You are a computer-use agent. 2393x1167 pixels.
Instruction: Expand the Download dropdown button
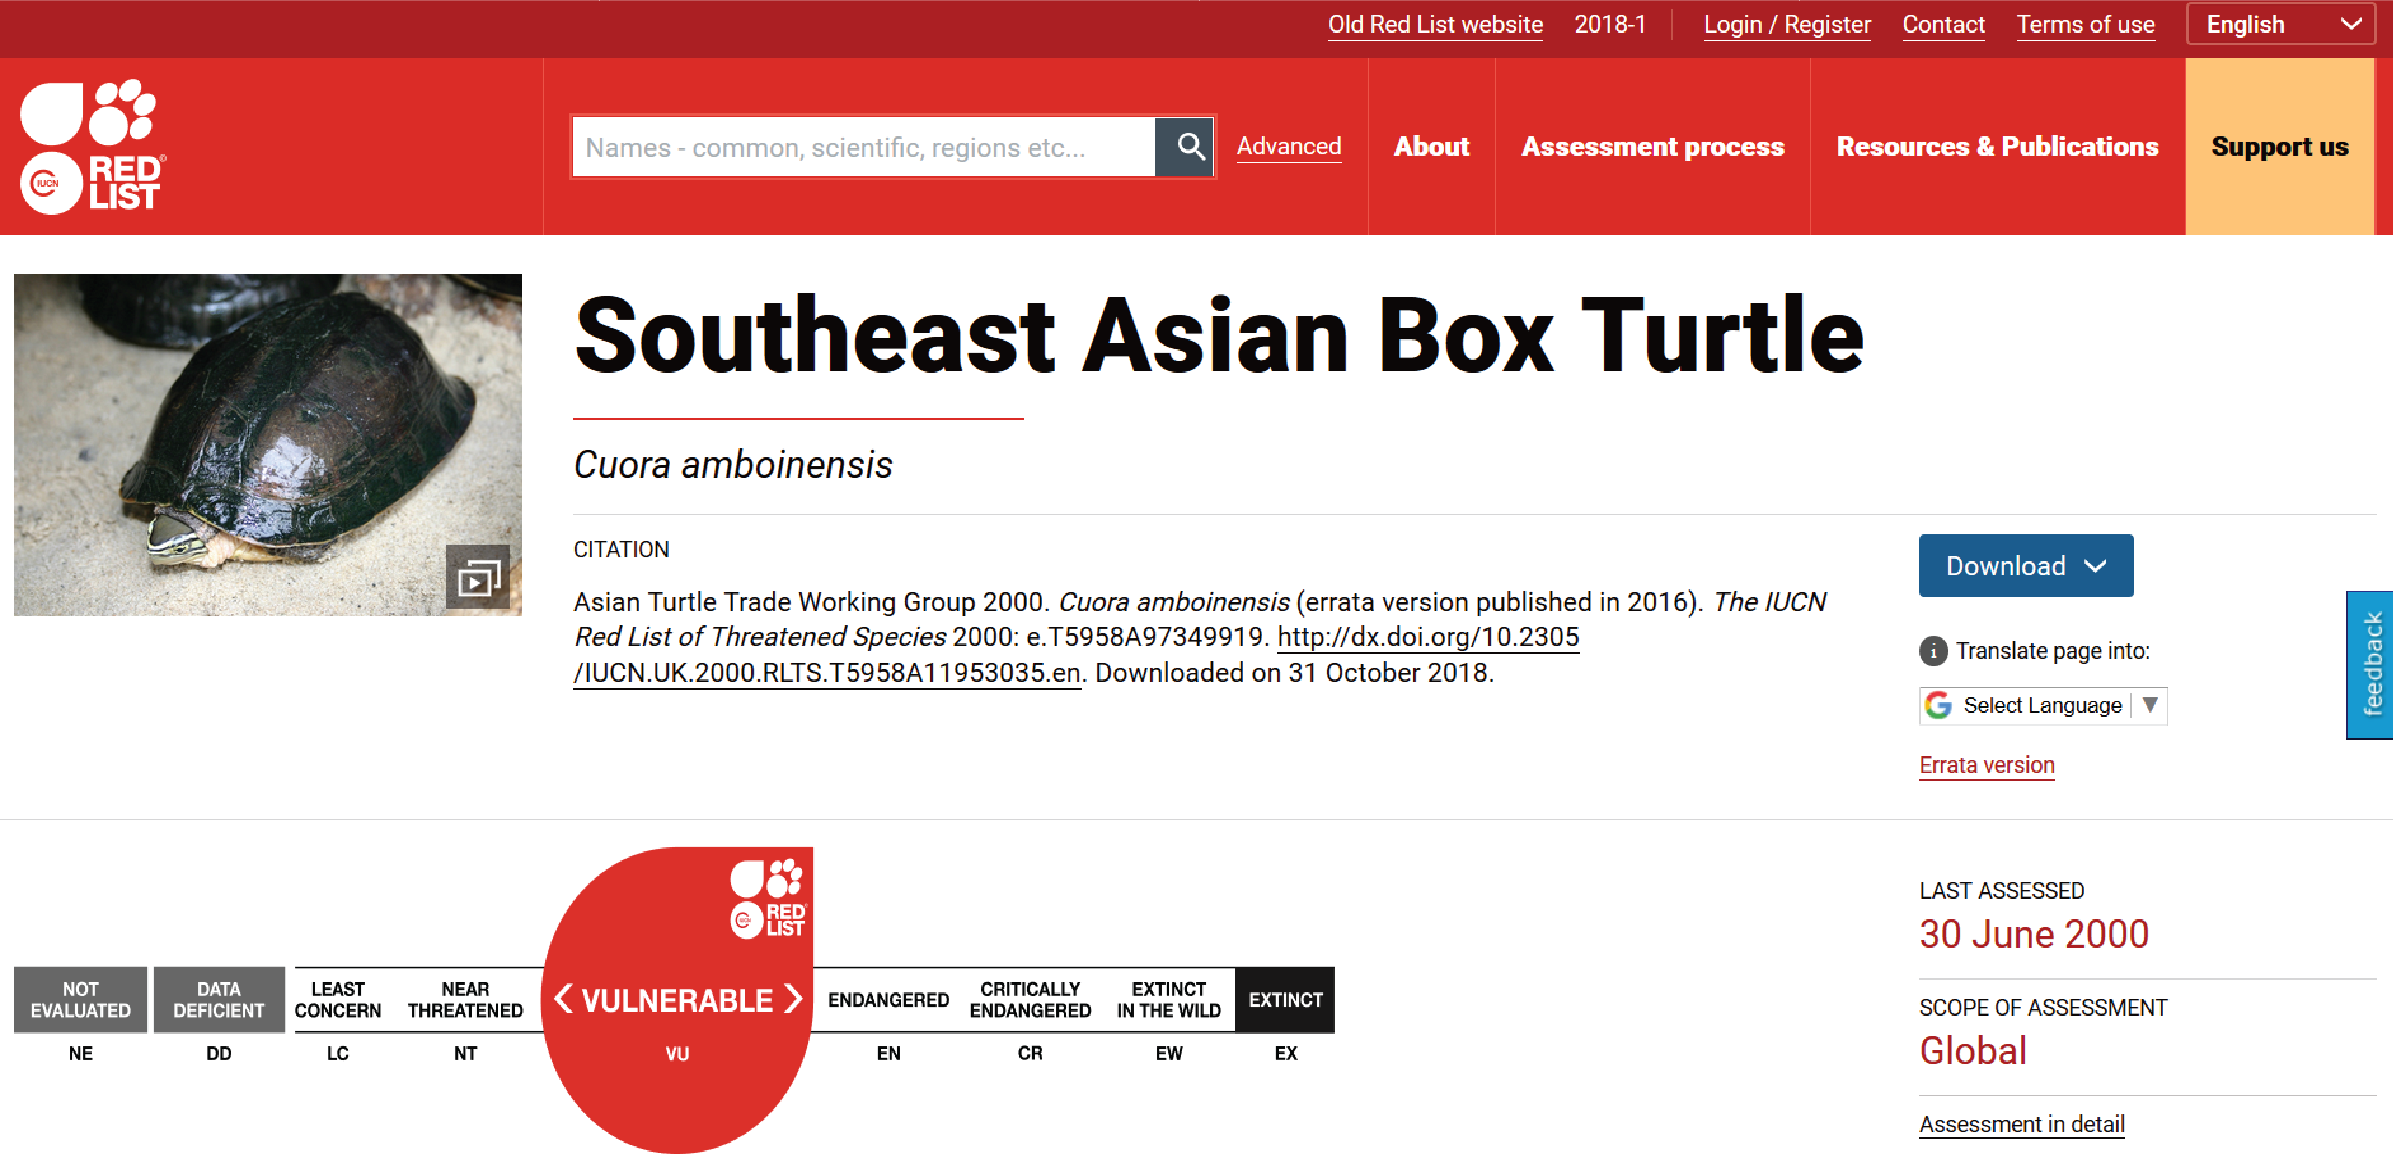2025,566
